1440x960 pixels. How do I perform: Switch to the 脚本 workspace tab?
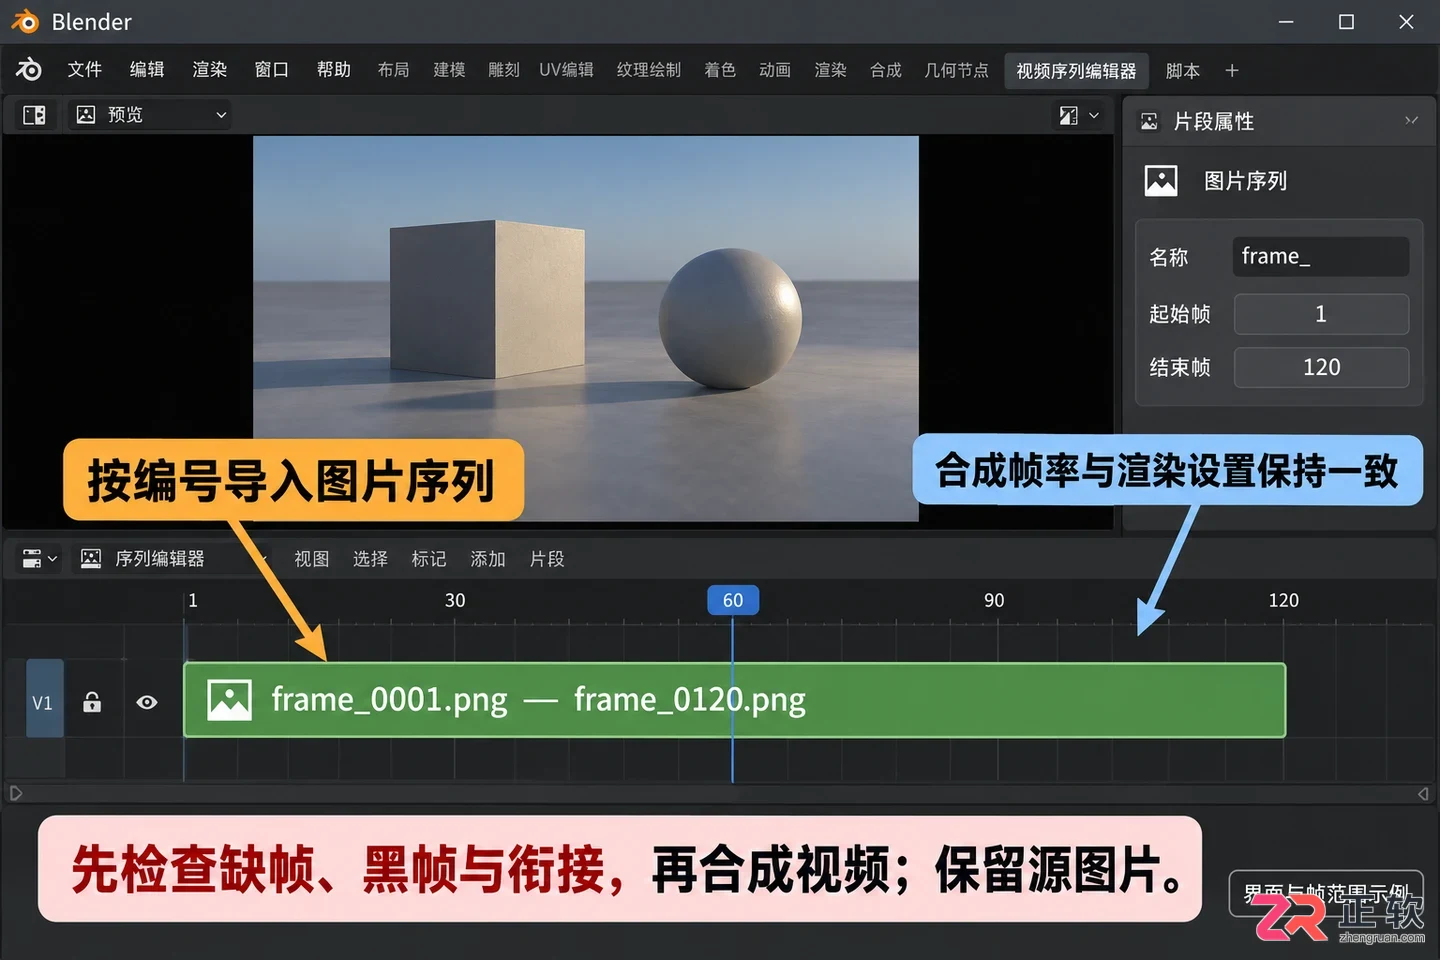pyautogui.click(x=1183, y=71)
